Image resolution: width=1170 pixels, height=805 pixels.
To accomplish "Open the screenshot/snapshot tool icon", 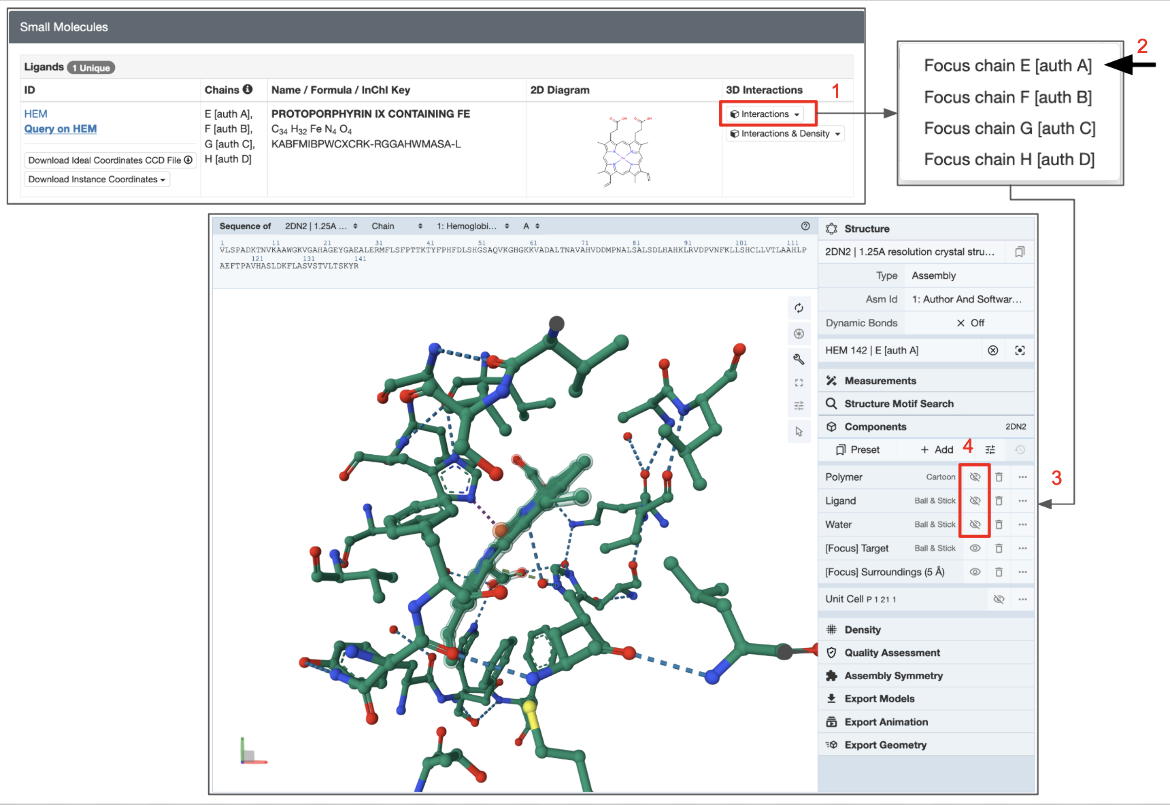I will pyautogui.click(x=798, y=333).
